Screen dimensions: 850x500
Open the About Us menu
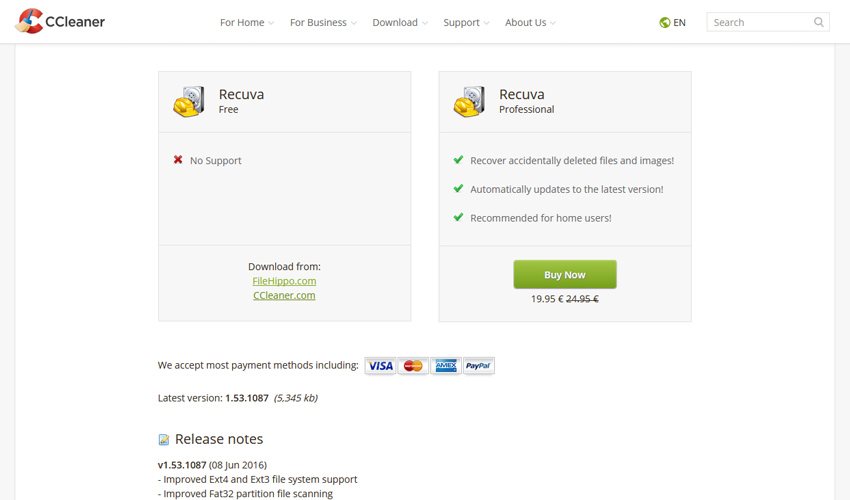coord(529,22)
